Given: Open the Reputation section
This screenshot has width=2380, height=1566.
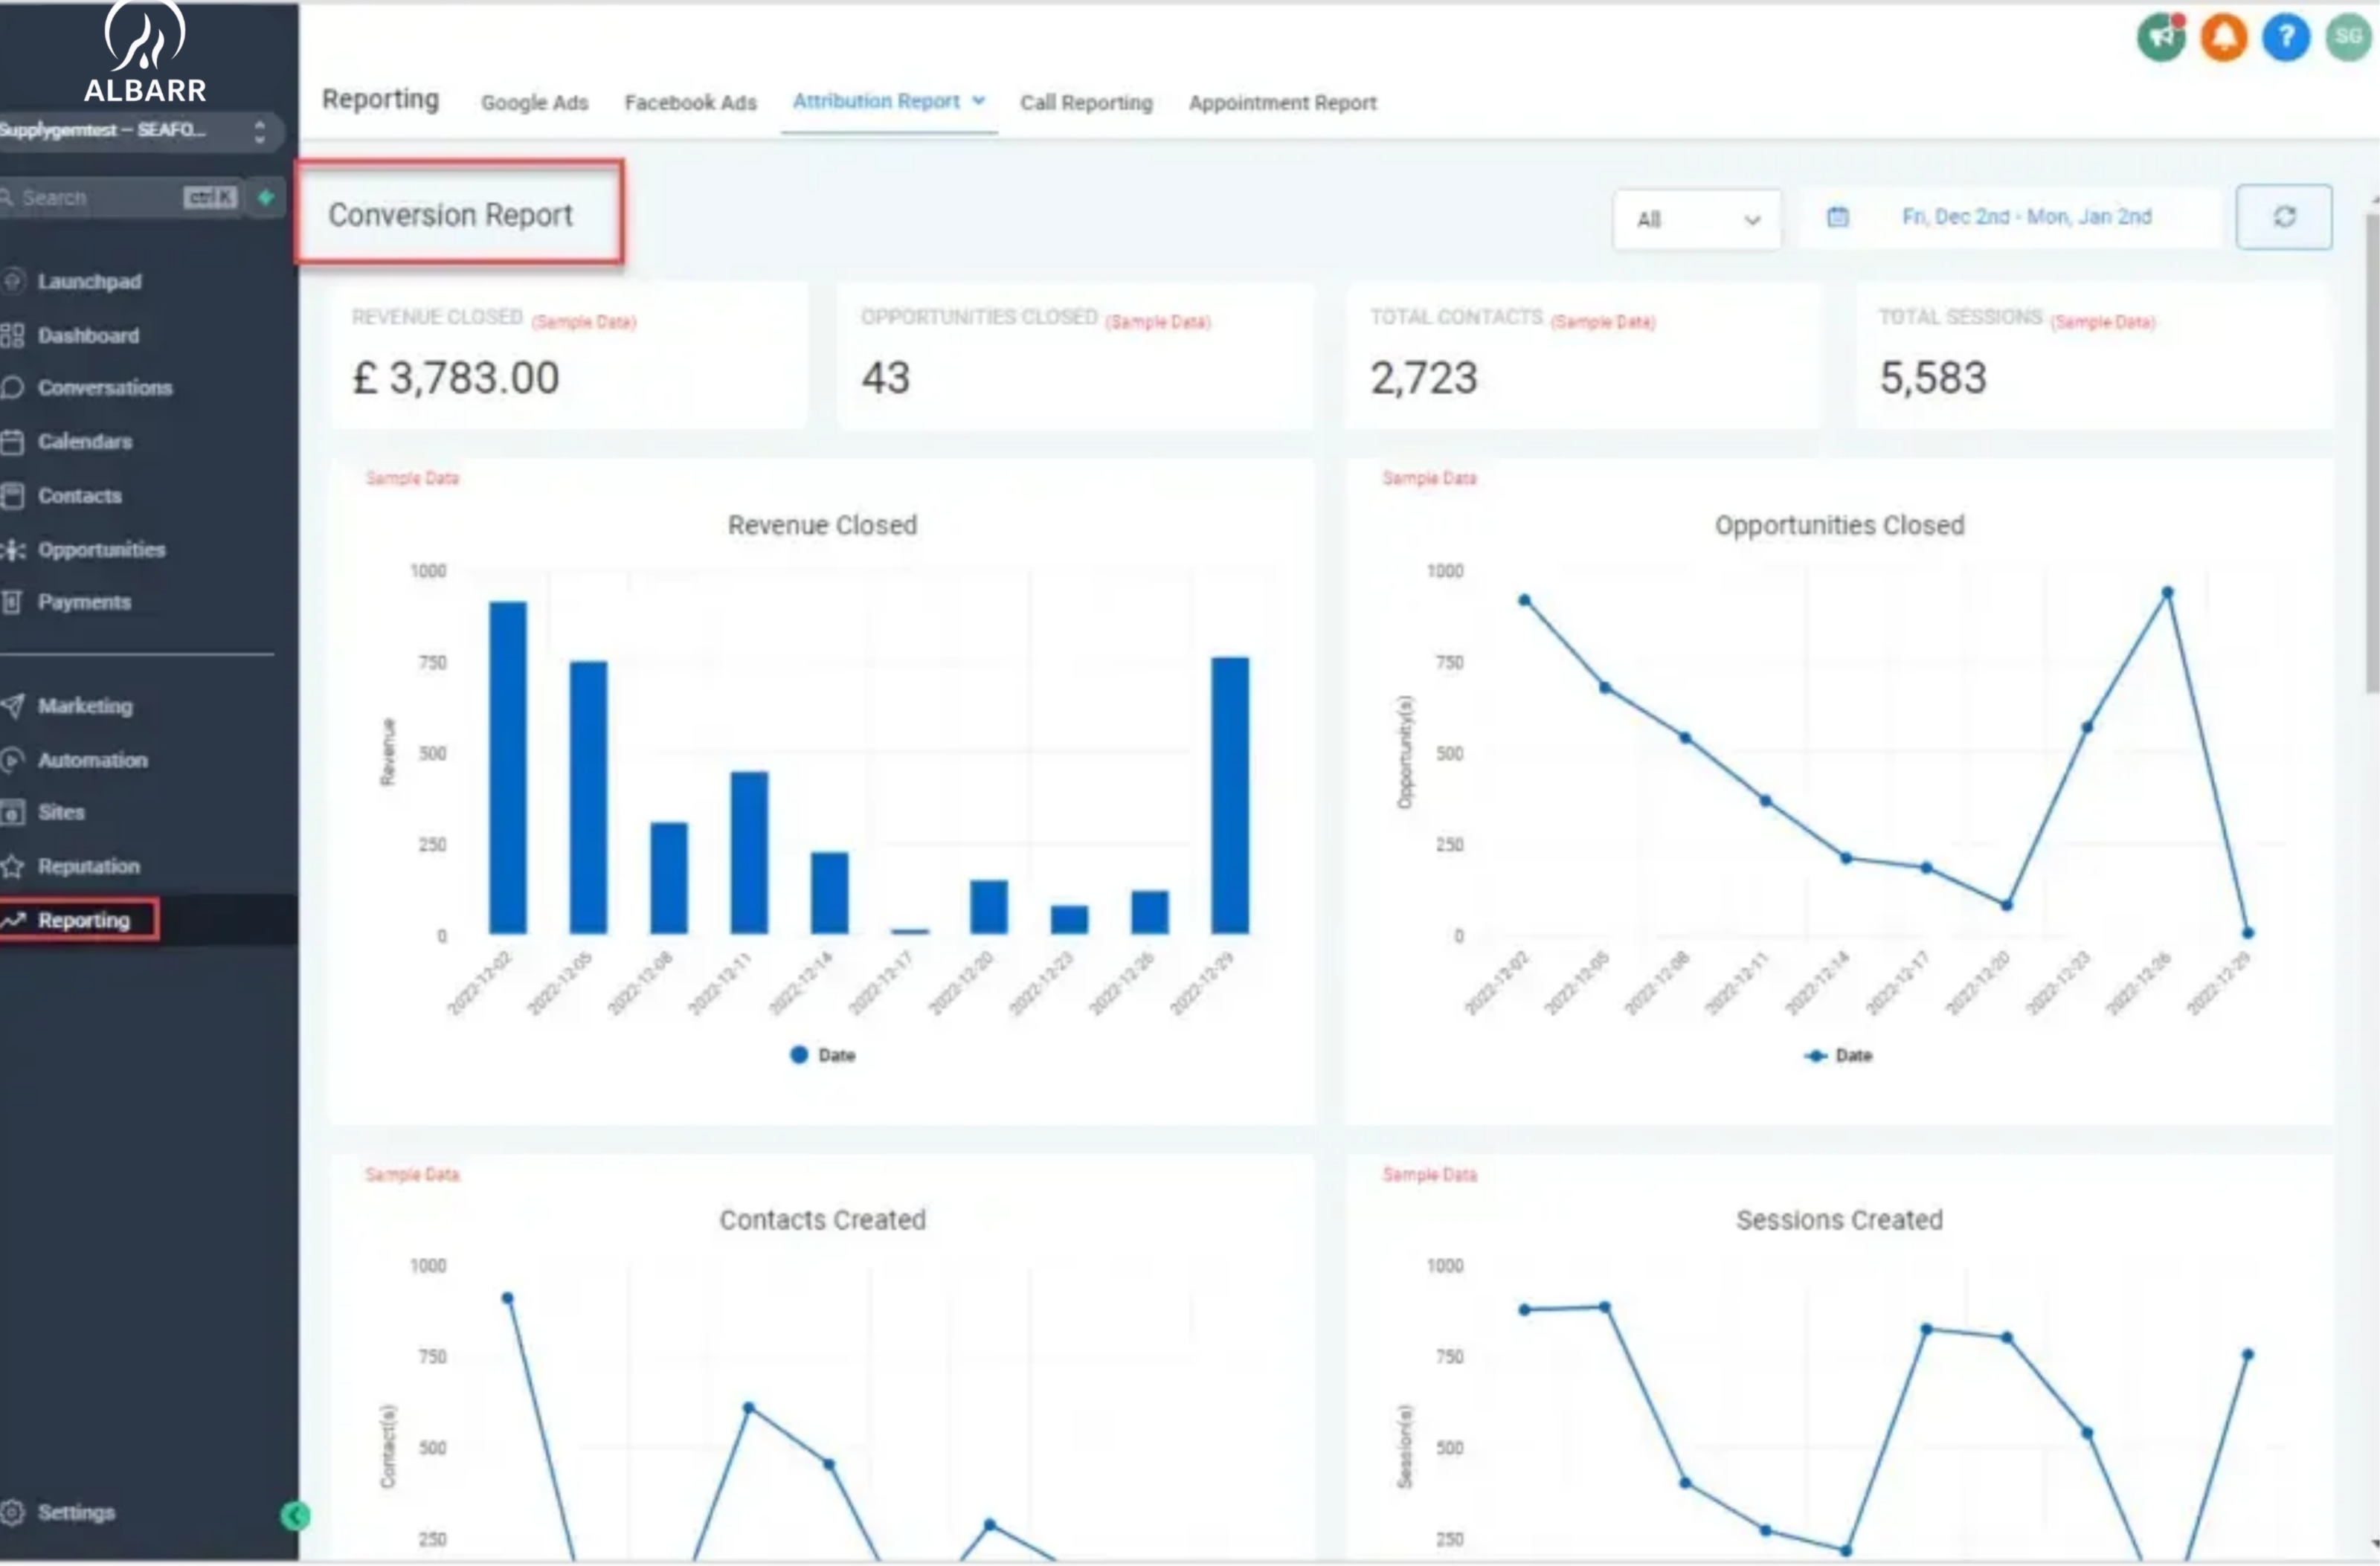Looking at the screenshot, I should coord(89,865).
